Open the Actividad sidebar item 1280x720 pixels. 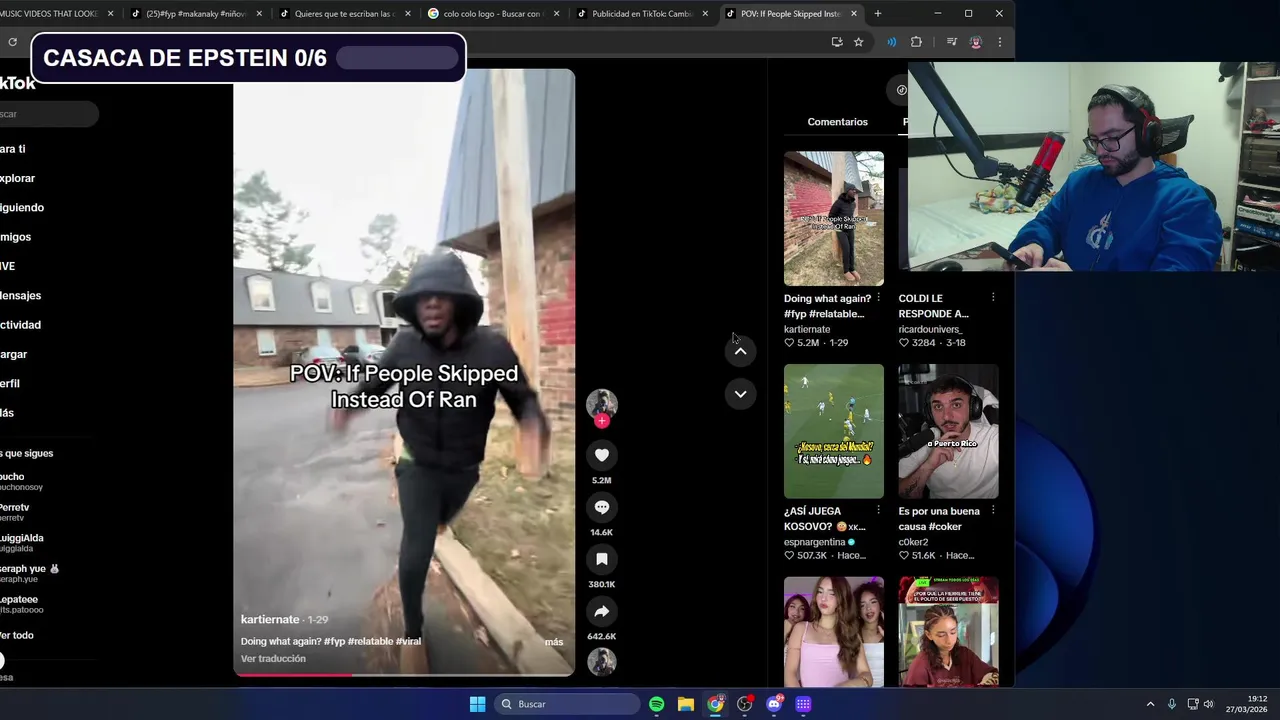(x=20, y=325)
